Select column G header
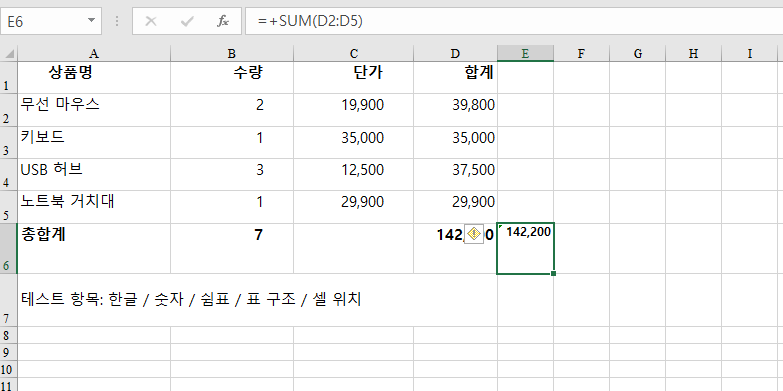This screenshot has height=391, width=783. tap(638, 53)
